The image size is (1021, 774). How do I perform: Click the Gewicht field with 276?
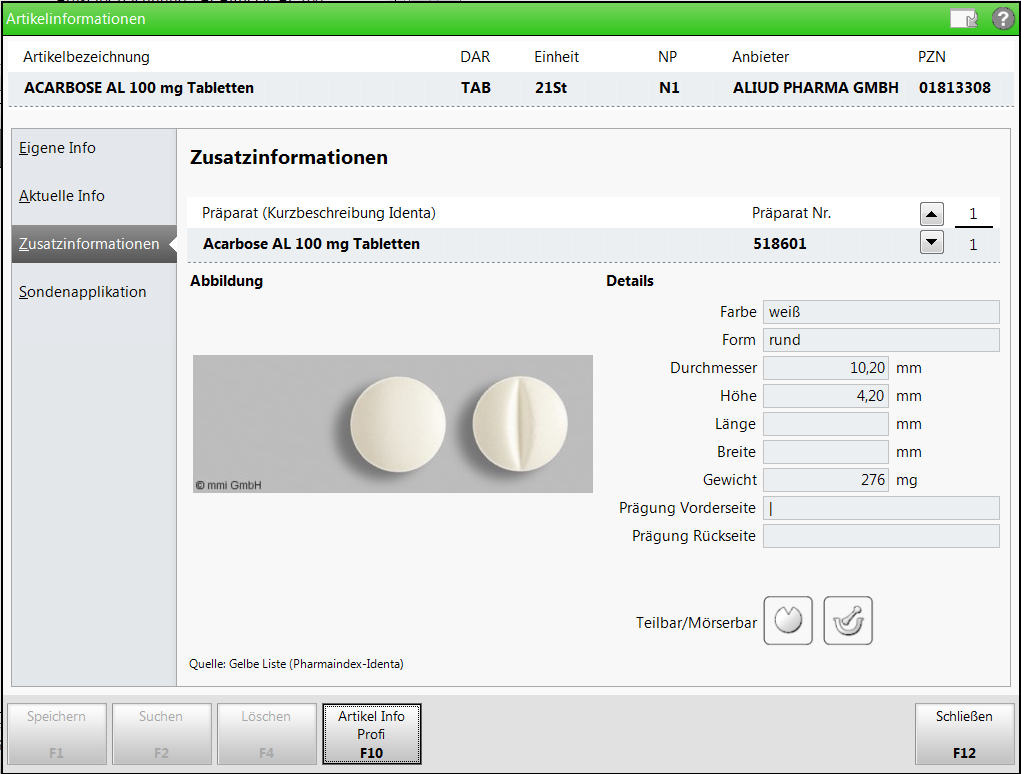[x=826, y=480]
